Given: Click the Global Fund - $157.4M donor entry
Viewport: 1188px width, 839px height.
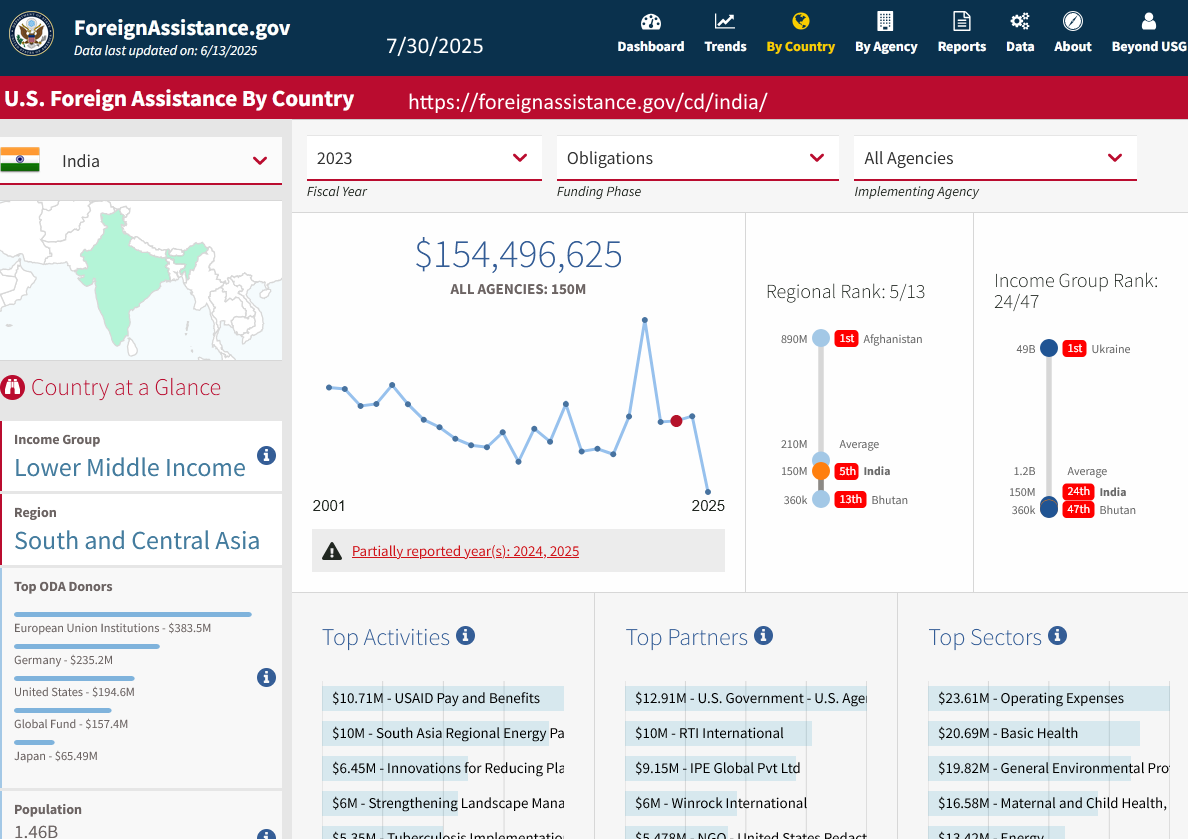Looking at the screenshot, I should click(x=70, y=724).
